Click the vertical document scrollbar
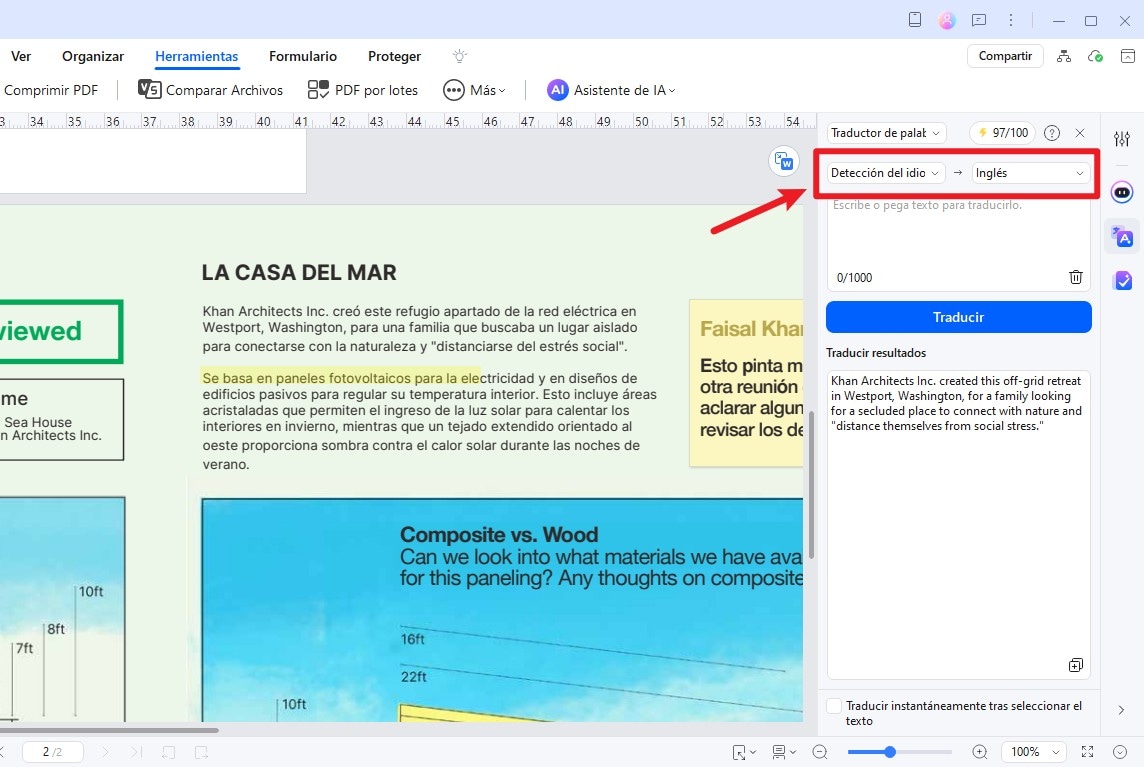1144x767 pixels. pyautogui.click(x=811, y=485)
